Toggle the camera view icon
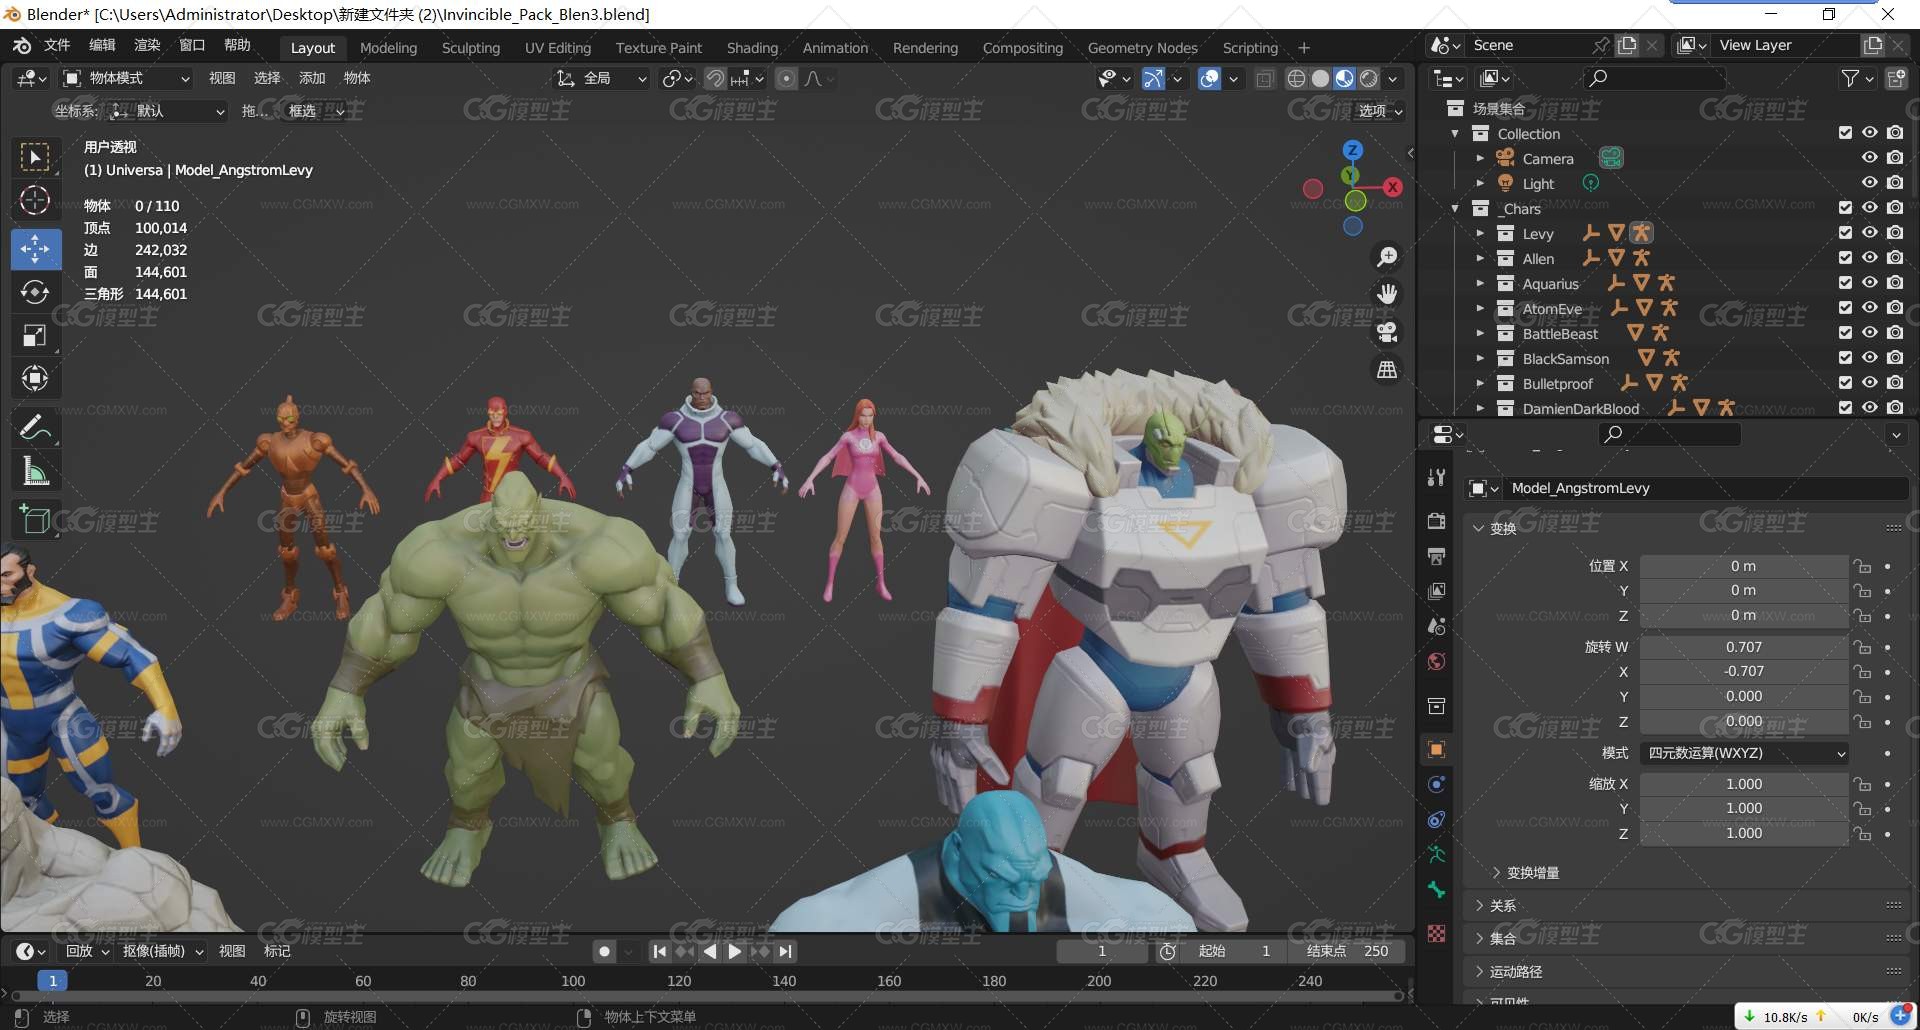Screen dimensions: 1920x1030 tap(1387, 332)
